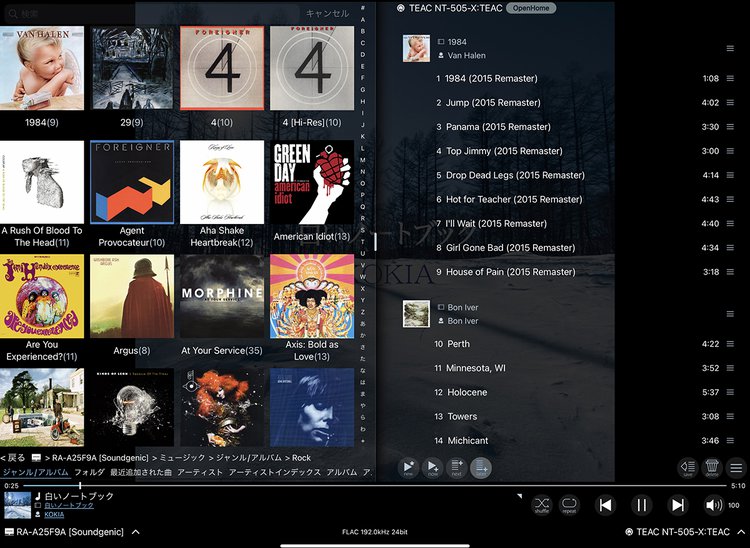Select the 'next' queue insert mode icon
This screenshot has width=750, height=548.
[x=457, y=468]
